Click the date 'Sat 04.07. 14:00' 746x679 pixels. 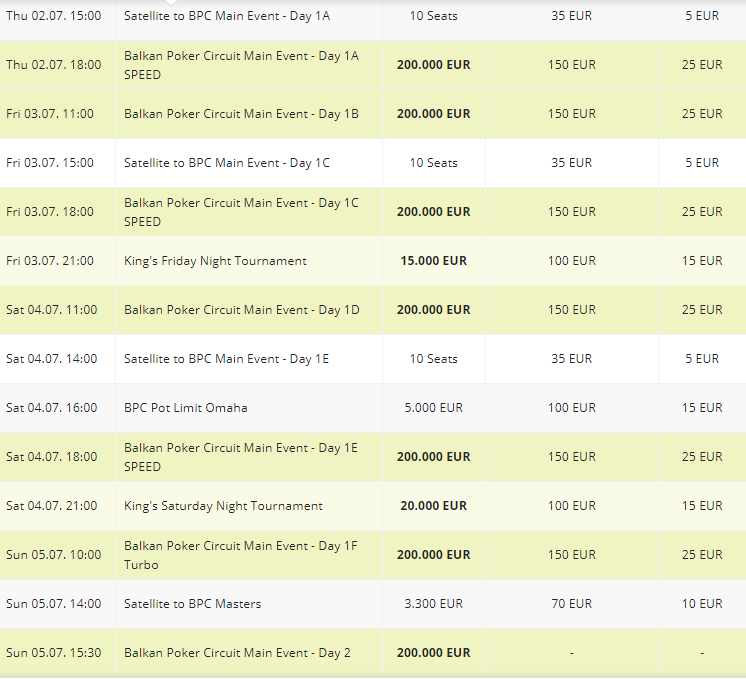(52, 359)
